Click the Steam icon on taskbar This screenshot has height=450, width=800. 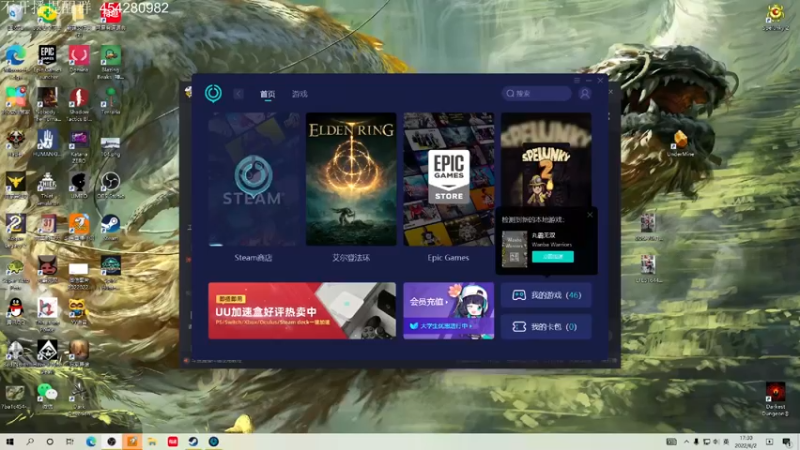(193, 441)
